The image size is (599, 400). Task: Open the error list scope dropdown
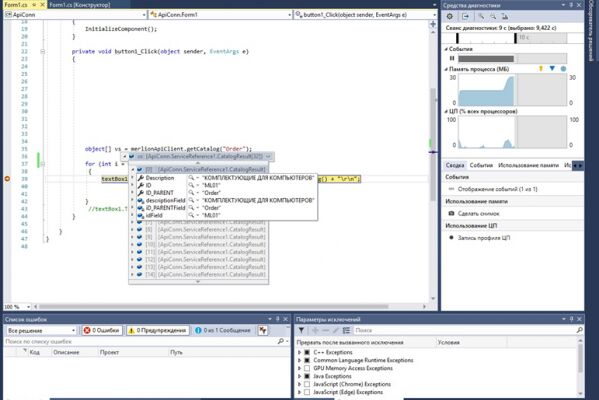41,330
